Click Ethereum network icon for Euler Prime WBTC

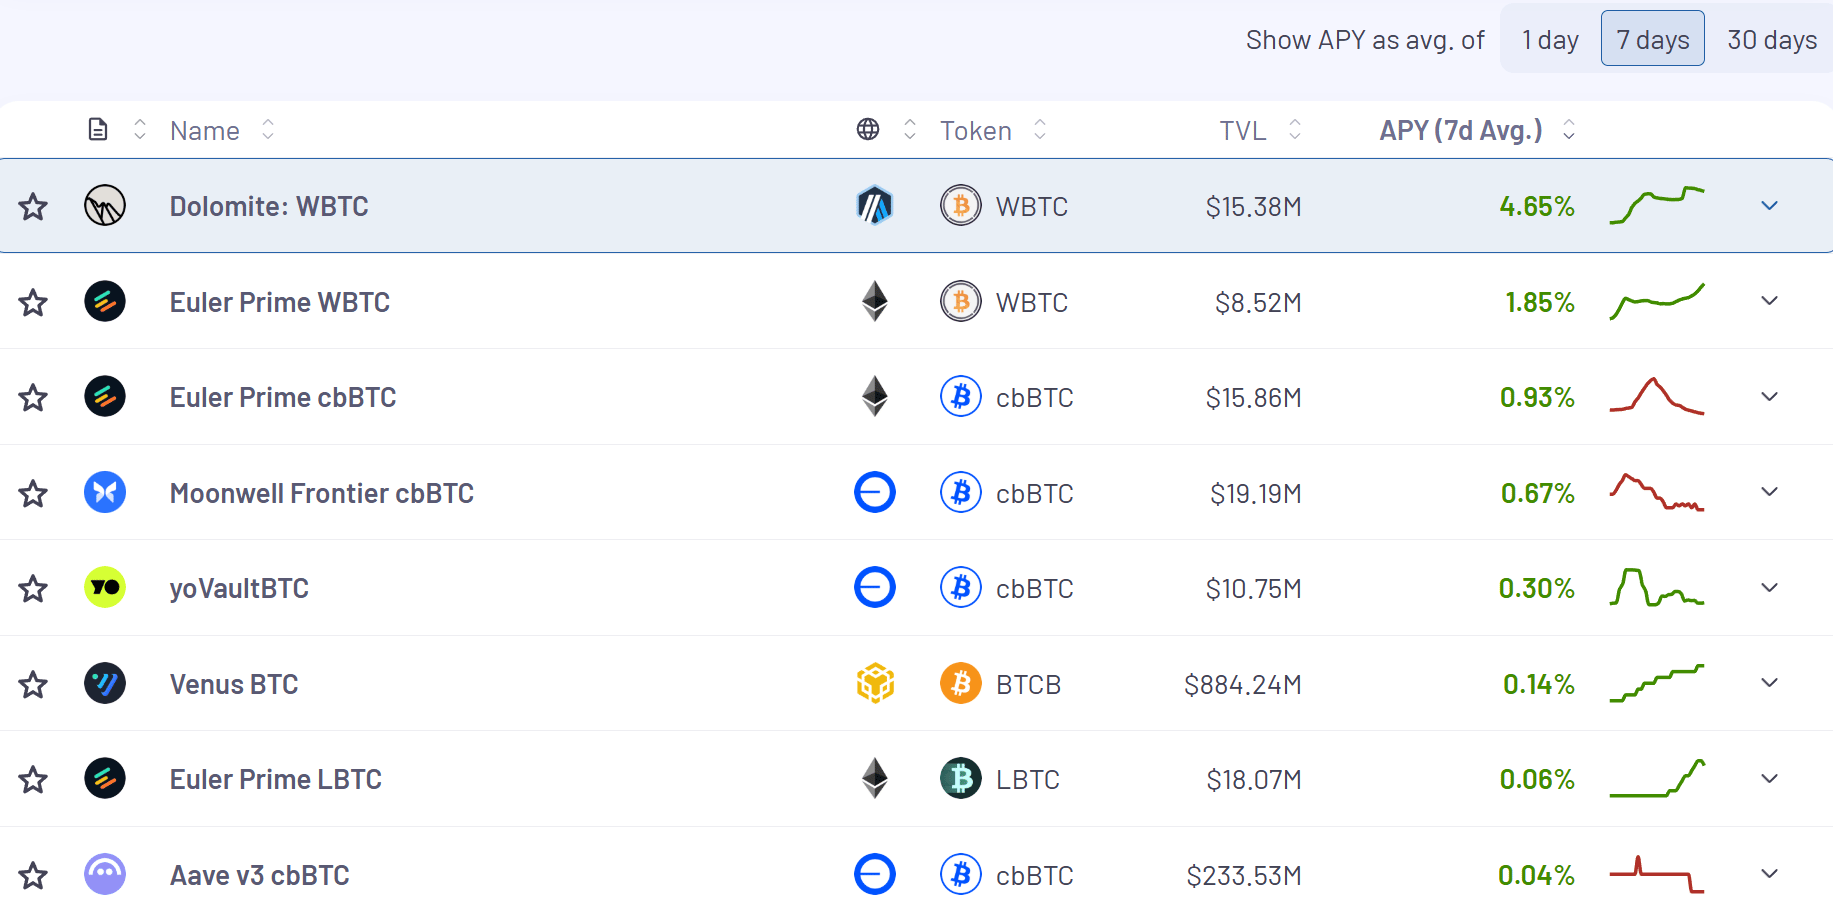click(x=875, y=301)
